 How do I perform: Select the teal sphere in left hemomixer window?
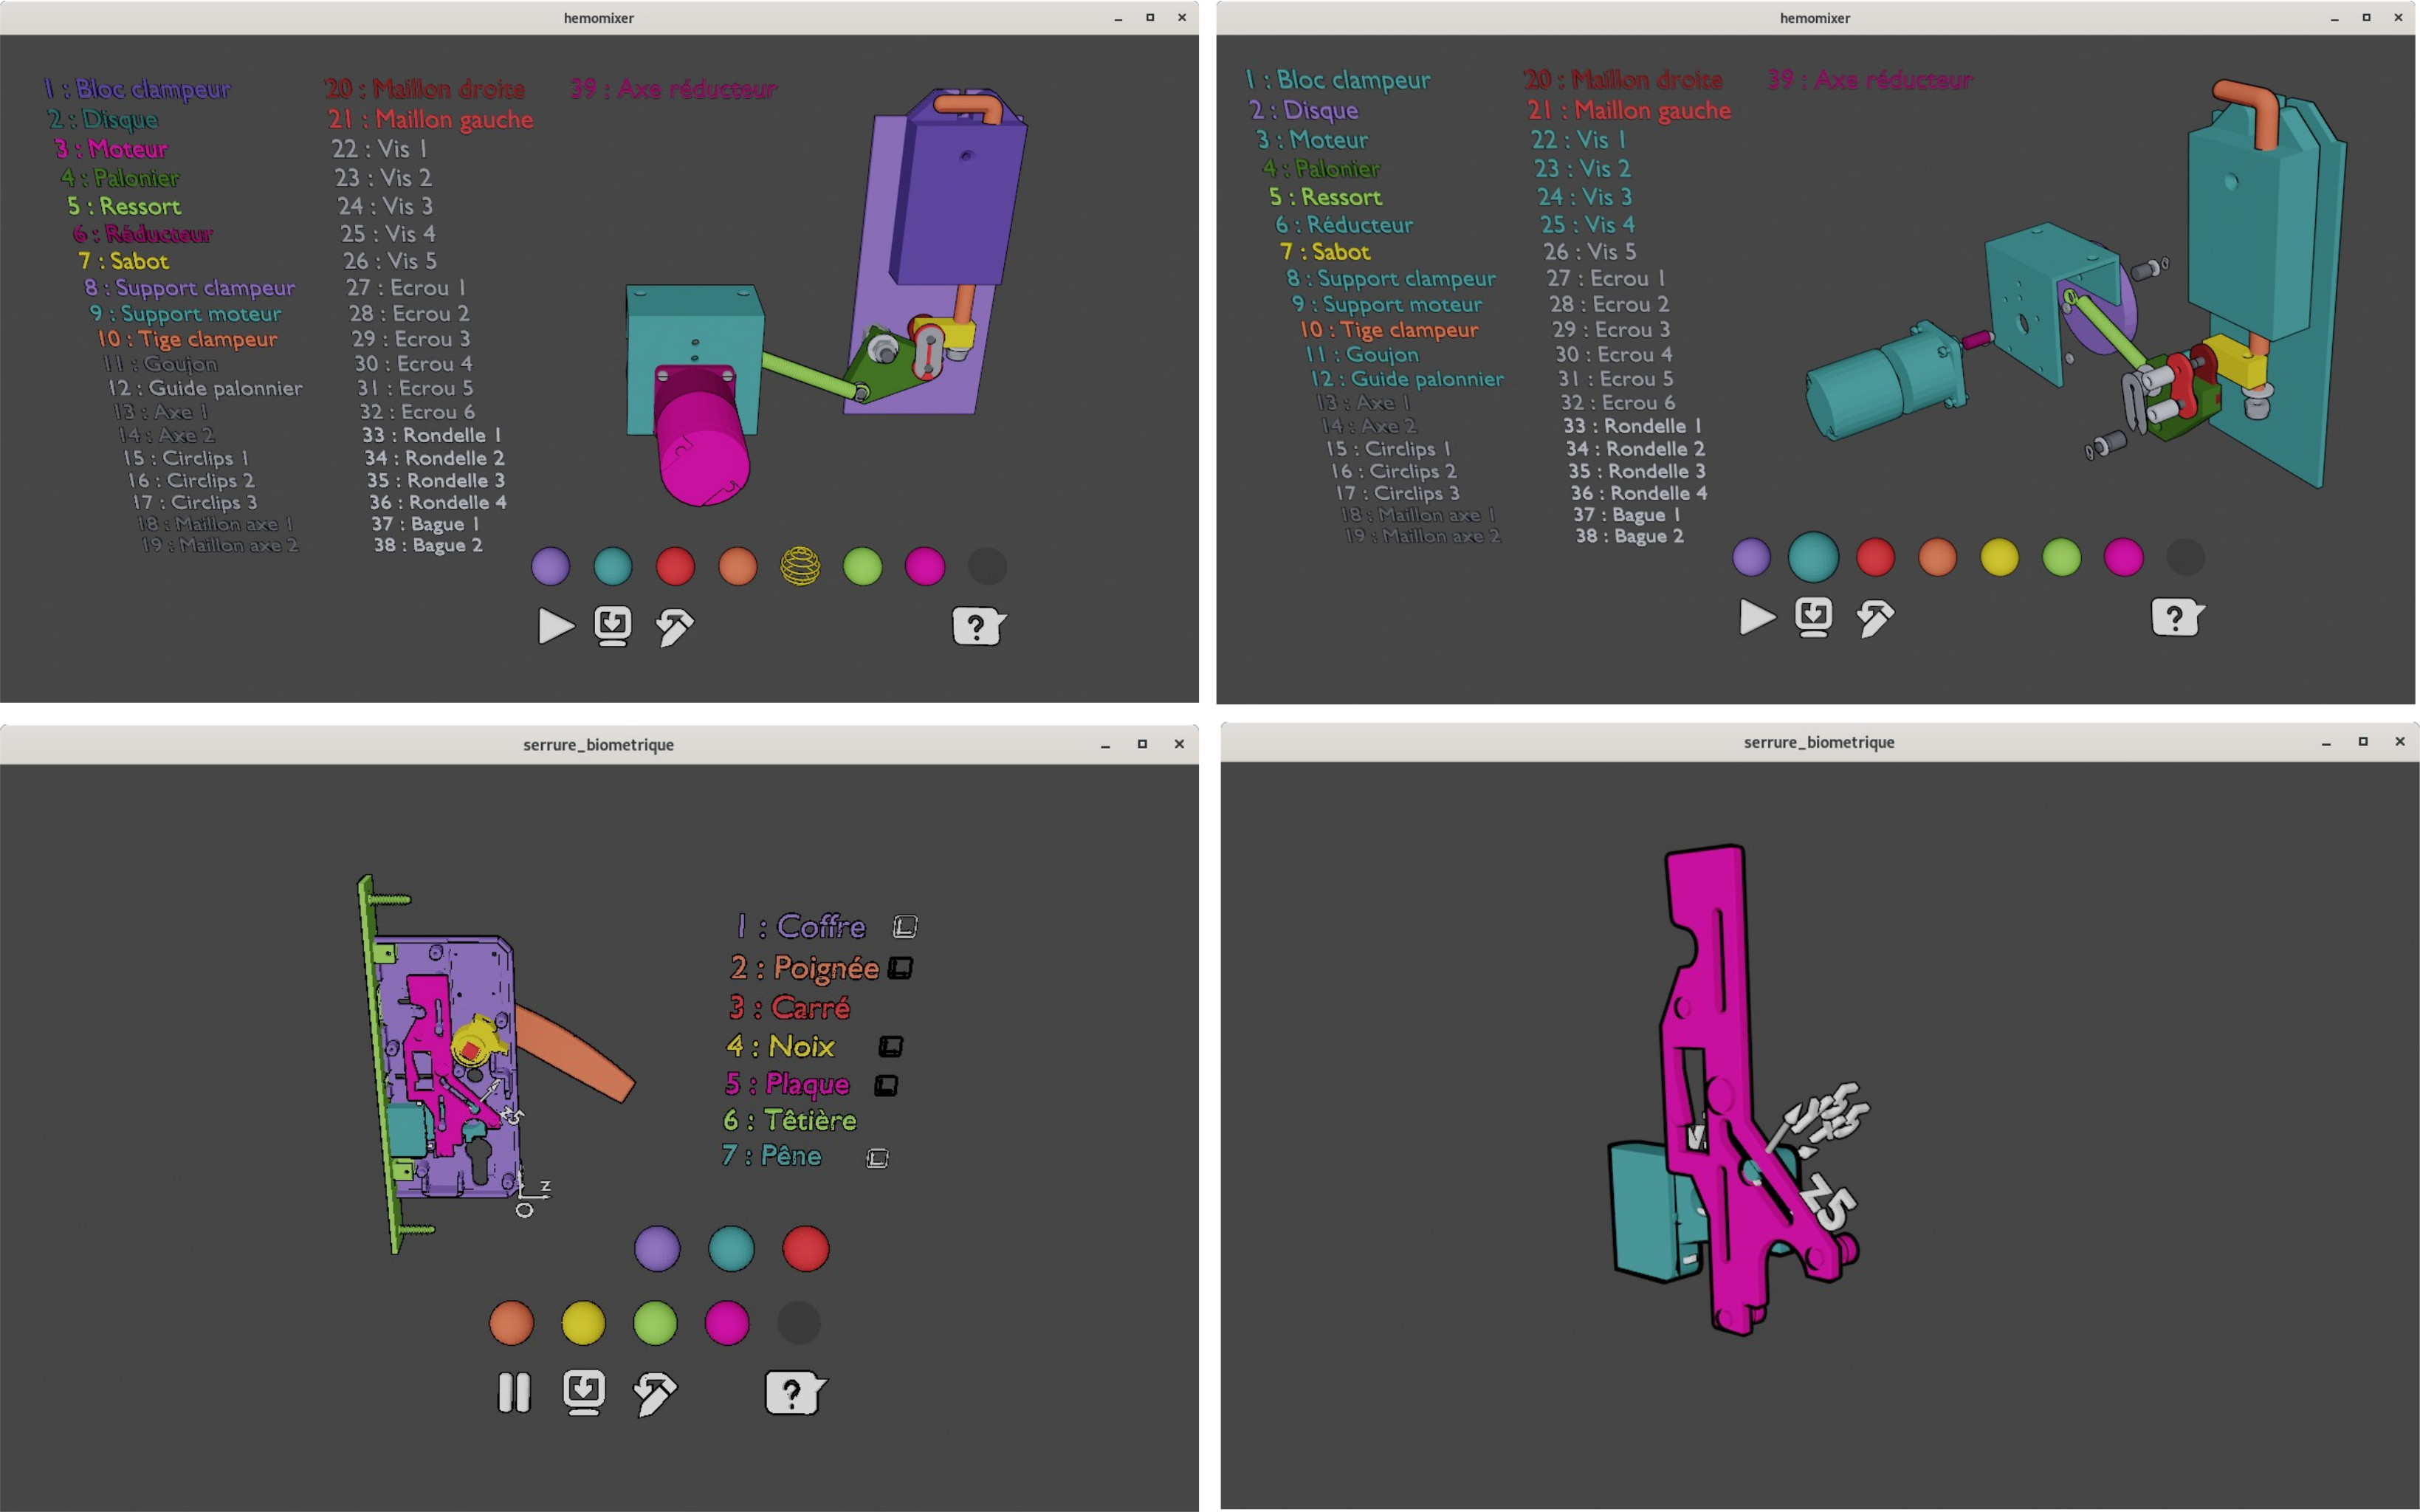click(x=613, y=566)
